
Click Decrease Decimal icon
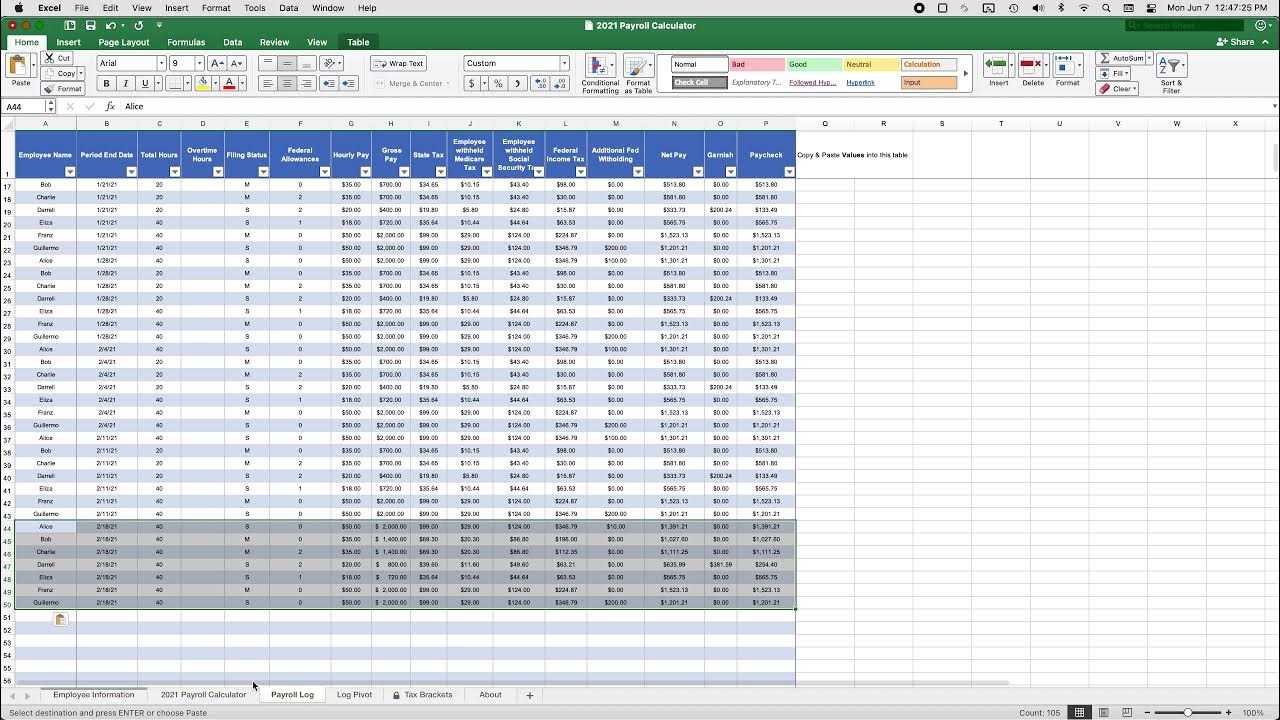point(561,84)
